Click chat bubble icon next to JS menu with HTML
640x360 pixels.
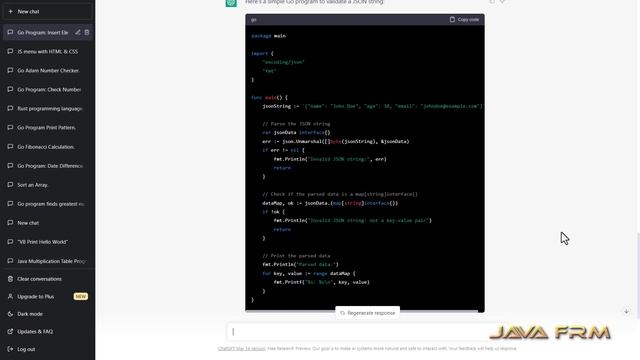click(x=10, y=51)
